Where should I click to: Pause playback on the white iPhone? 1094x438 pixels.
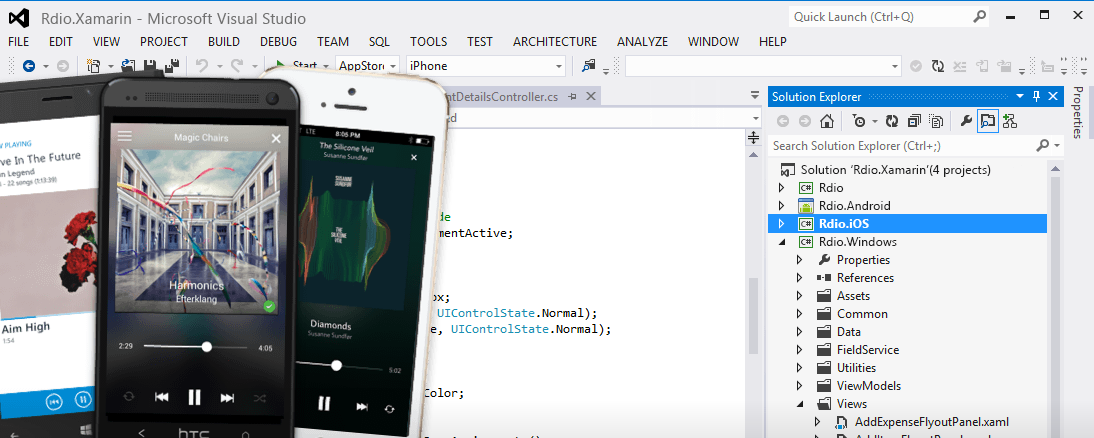(324, 403)
